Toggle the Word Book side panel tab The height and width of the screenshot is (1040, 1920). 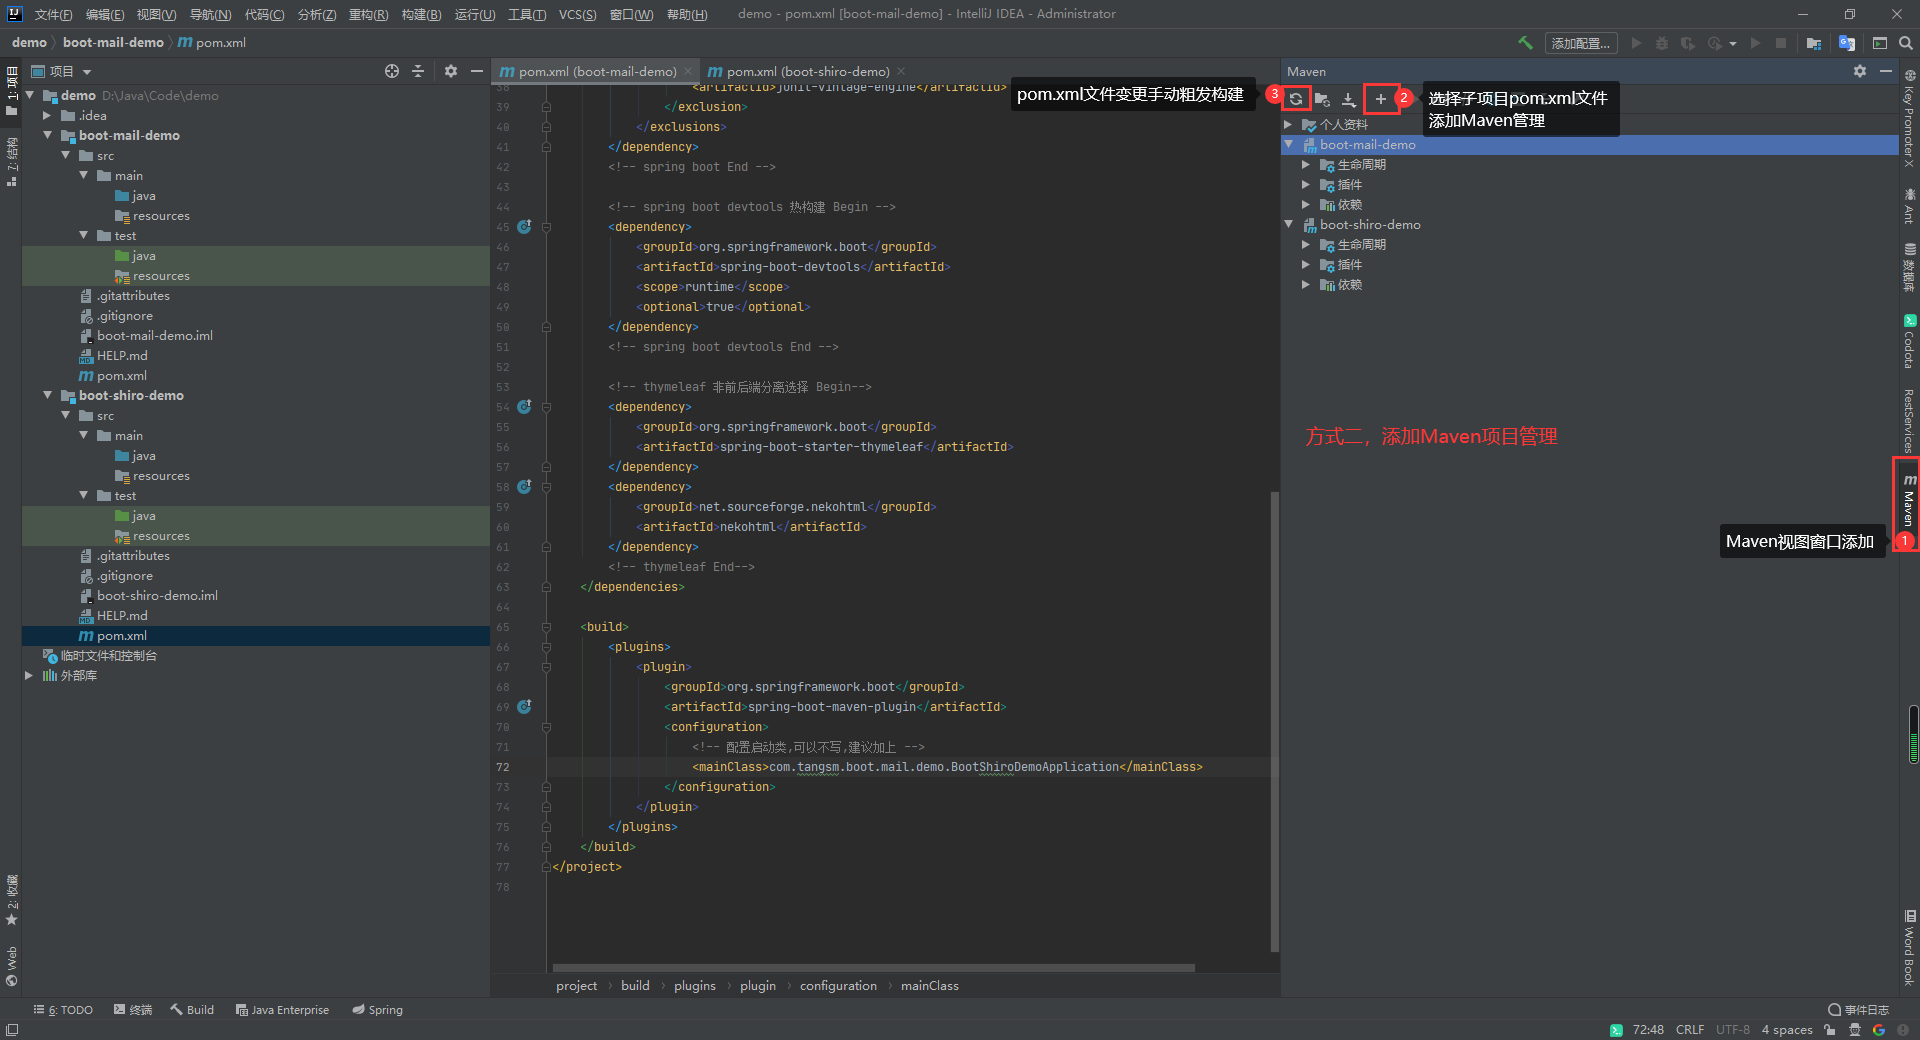click(1909, 947)
